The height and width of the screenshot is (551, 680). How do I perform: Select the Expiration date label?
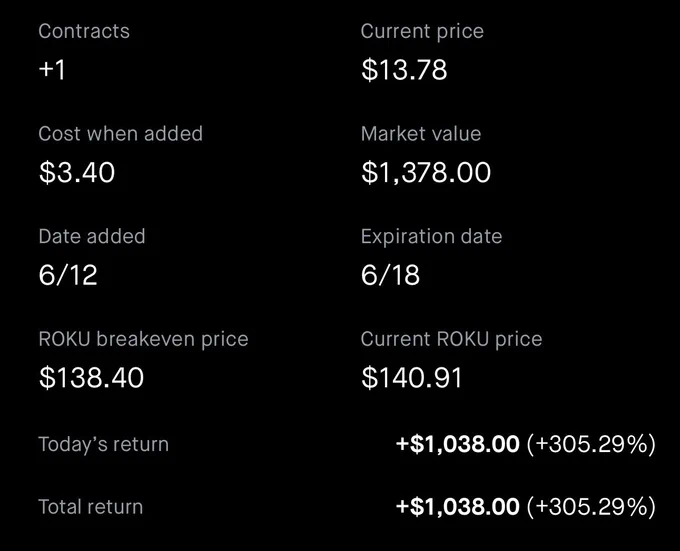[431, 237]
